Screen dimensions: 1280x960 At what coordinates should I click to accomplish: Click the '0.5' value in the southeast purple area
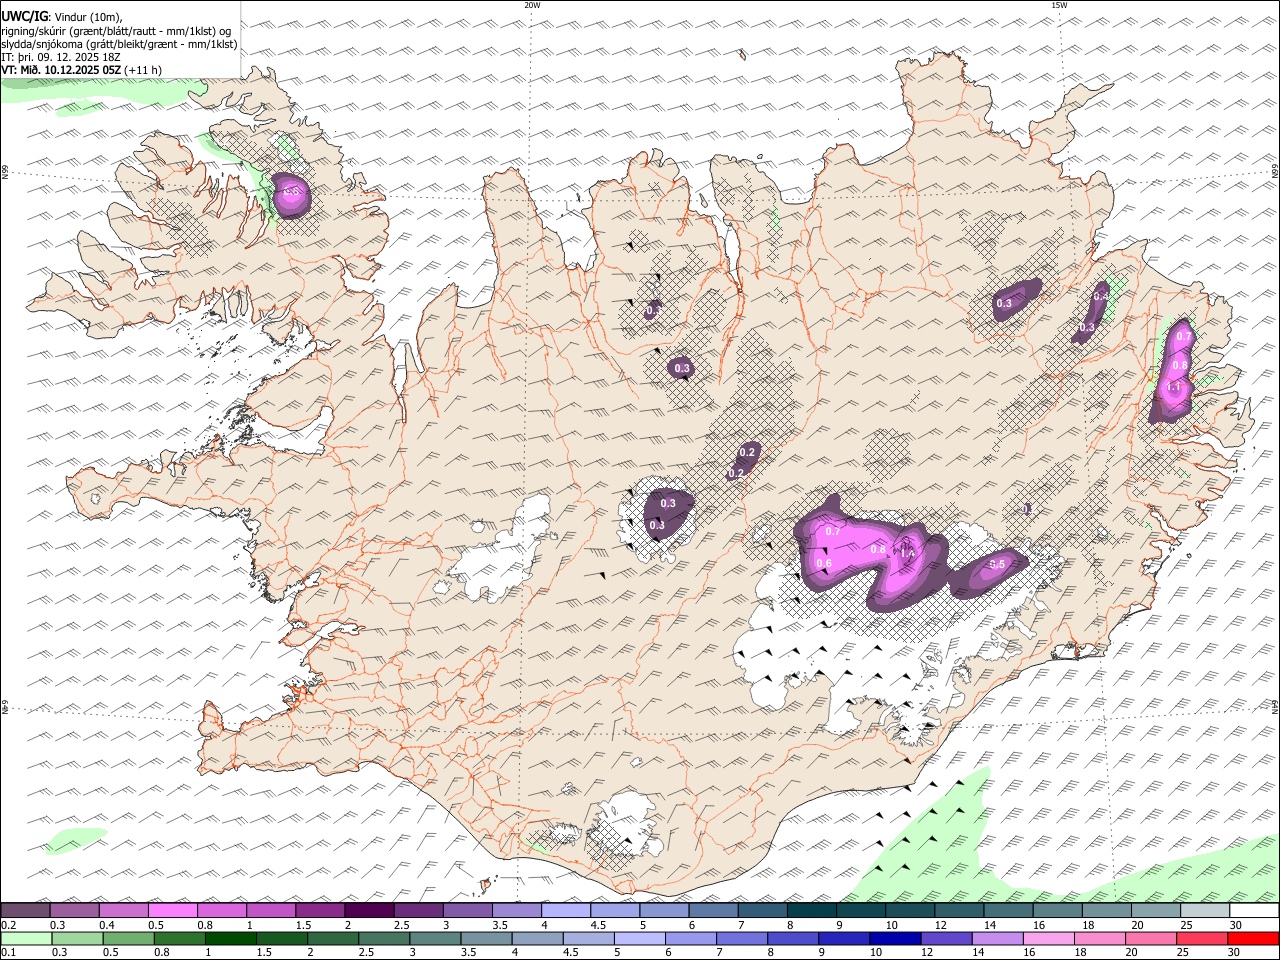click(997, 564)
